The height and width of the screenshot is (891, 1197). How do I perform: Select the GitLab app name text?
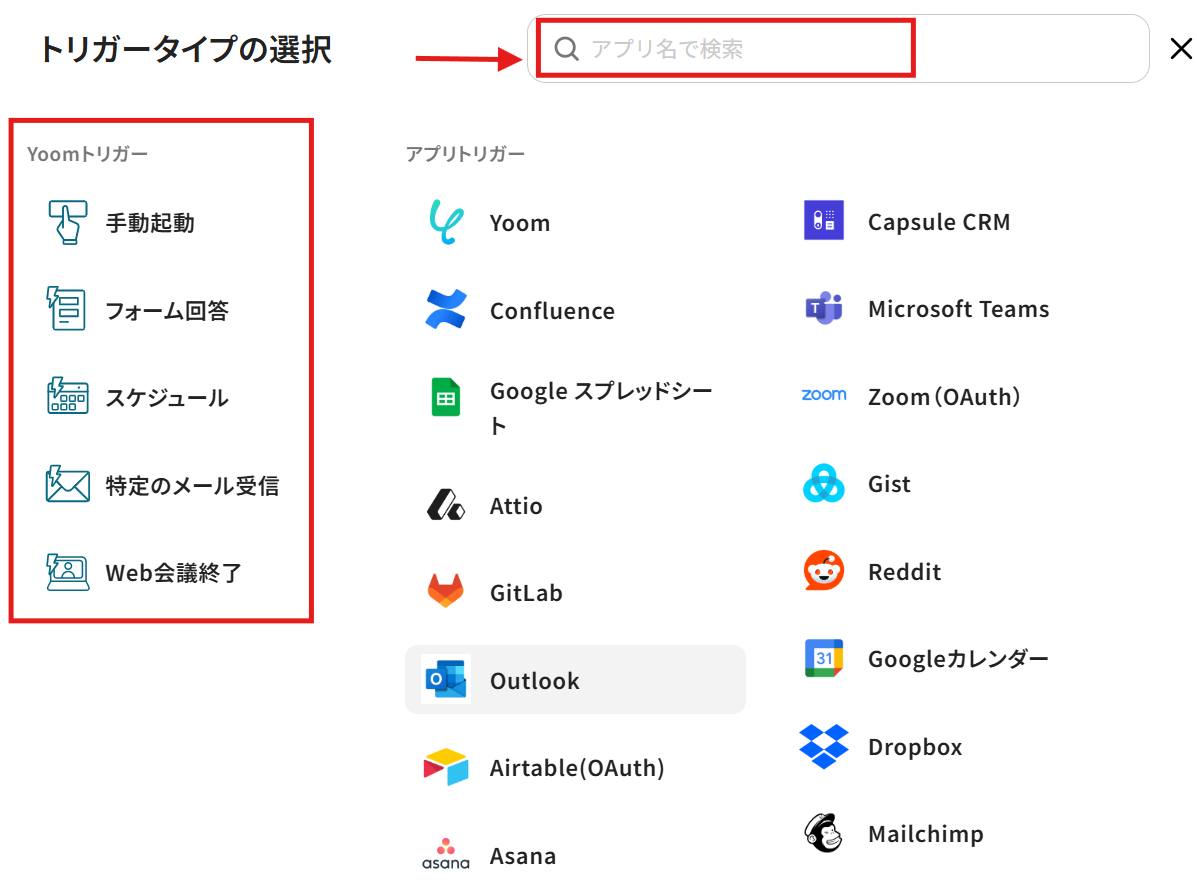pyautogui.click(x=526, y=592)
